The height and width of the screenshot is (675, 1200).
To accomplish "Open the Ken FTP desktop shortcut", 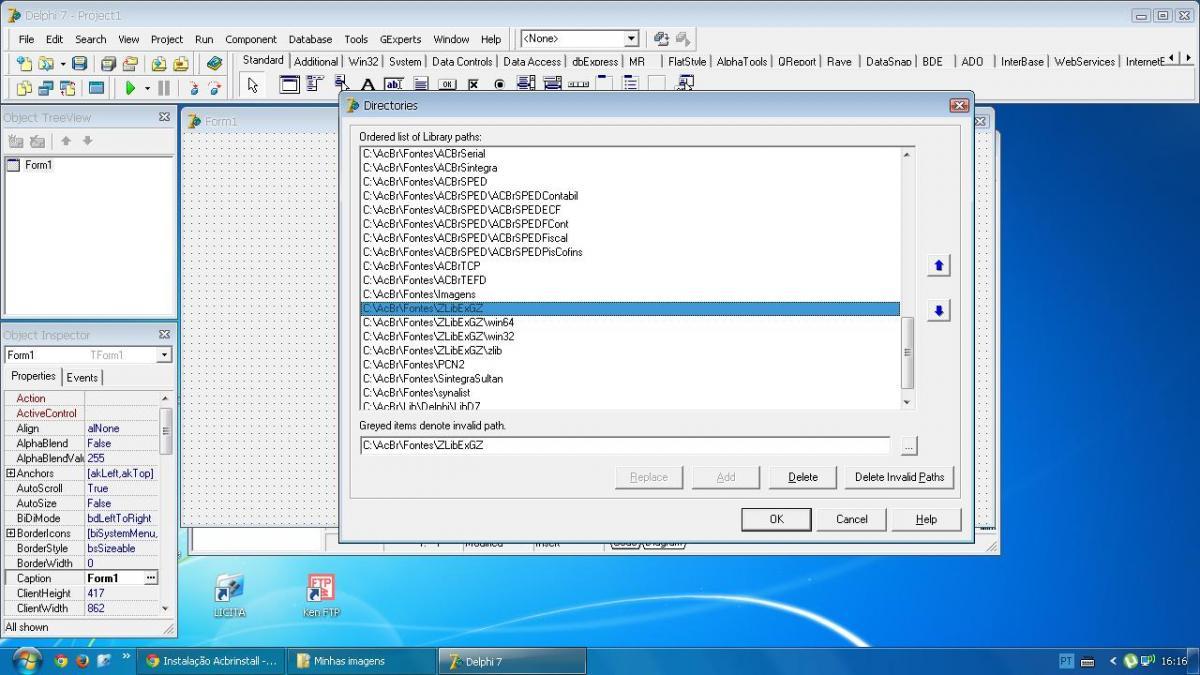I will 320,595.
